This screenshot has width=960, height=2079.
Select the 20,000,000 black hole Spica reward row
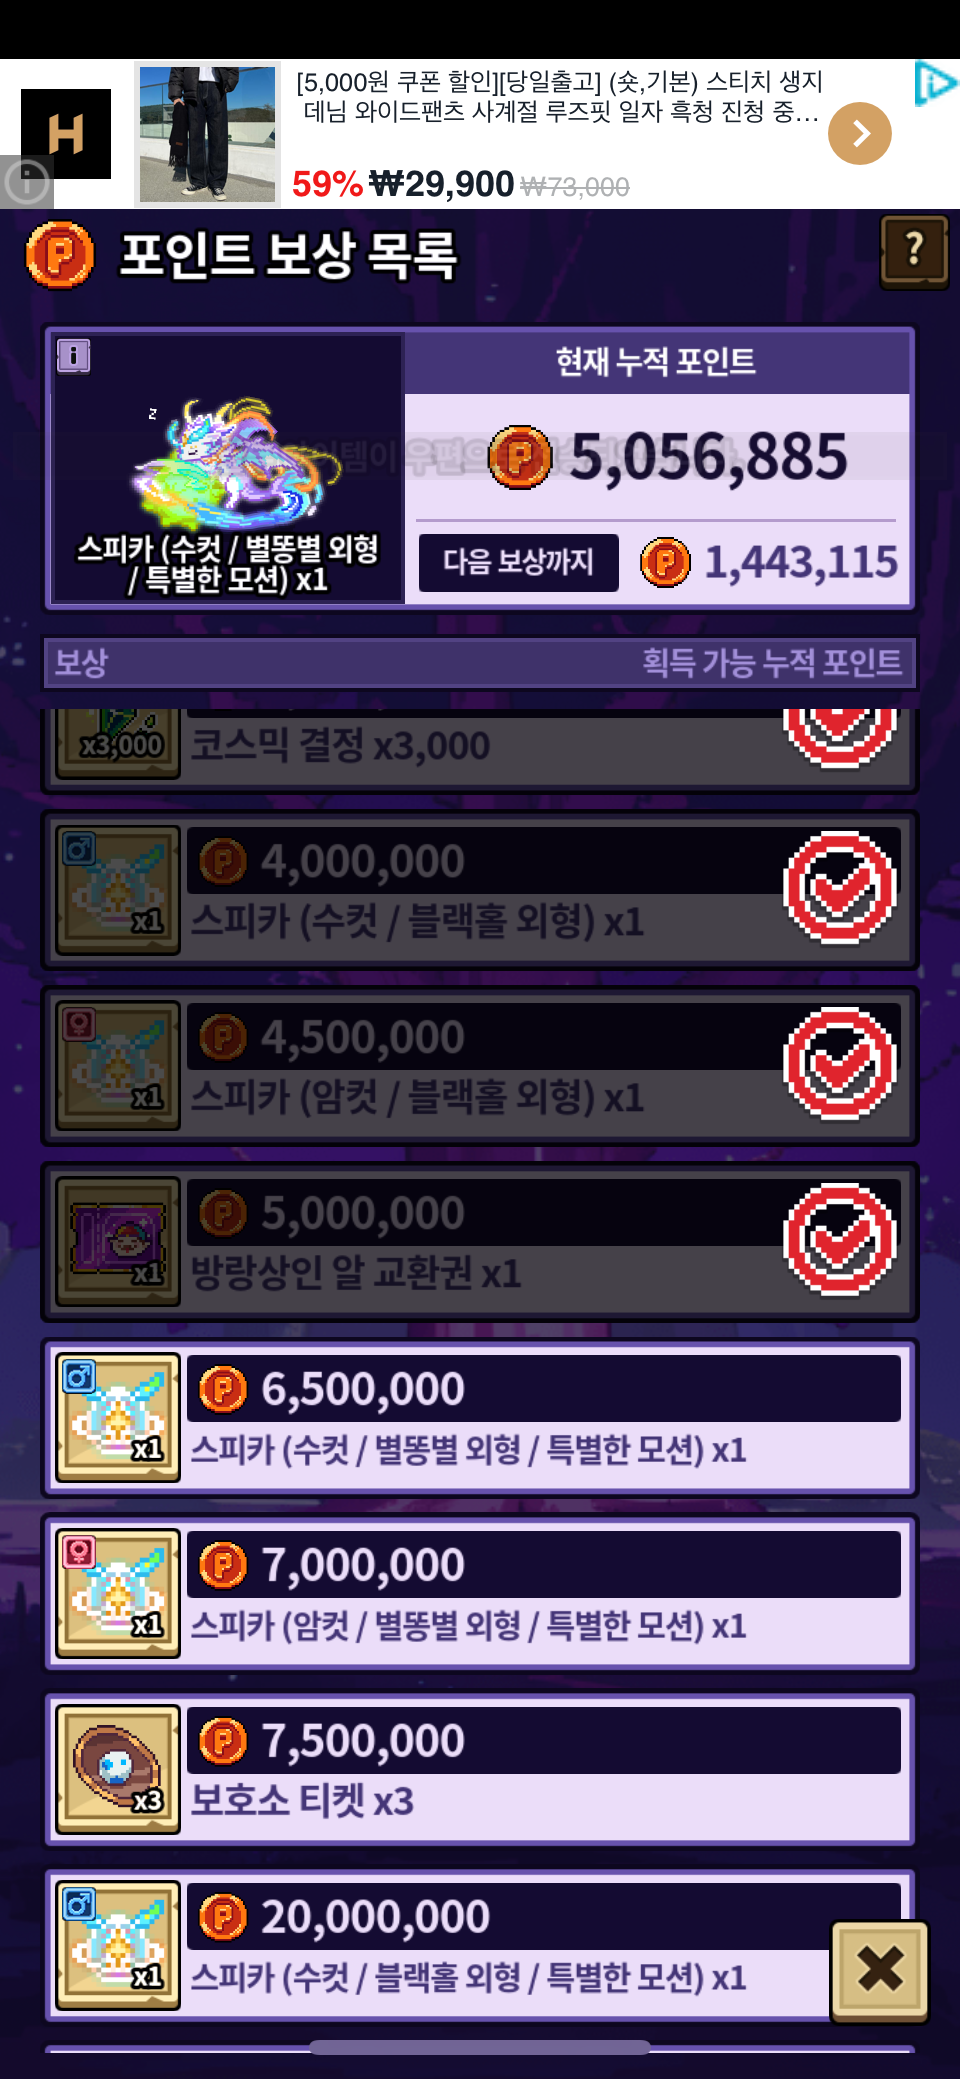(480, 1945)
